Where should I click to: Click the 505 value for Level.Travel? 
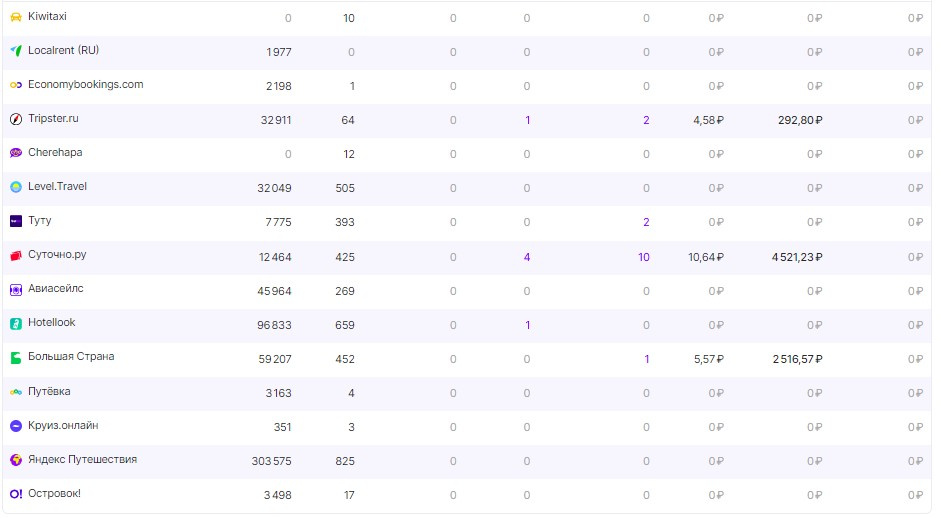coord(345,188)
